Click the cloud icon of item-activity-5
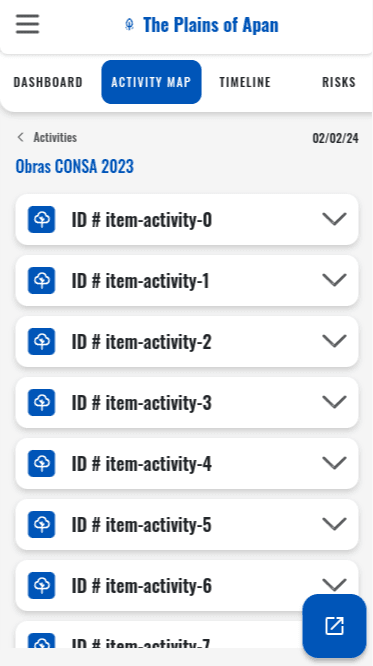Screen dimensions: 373x666 click(42, 525)
